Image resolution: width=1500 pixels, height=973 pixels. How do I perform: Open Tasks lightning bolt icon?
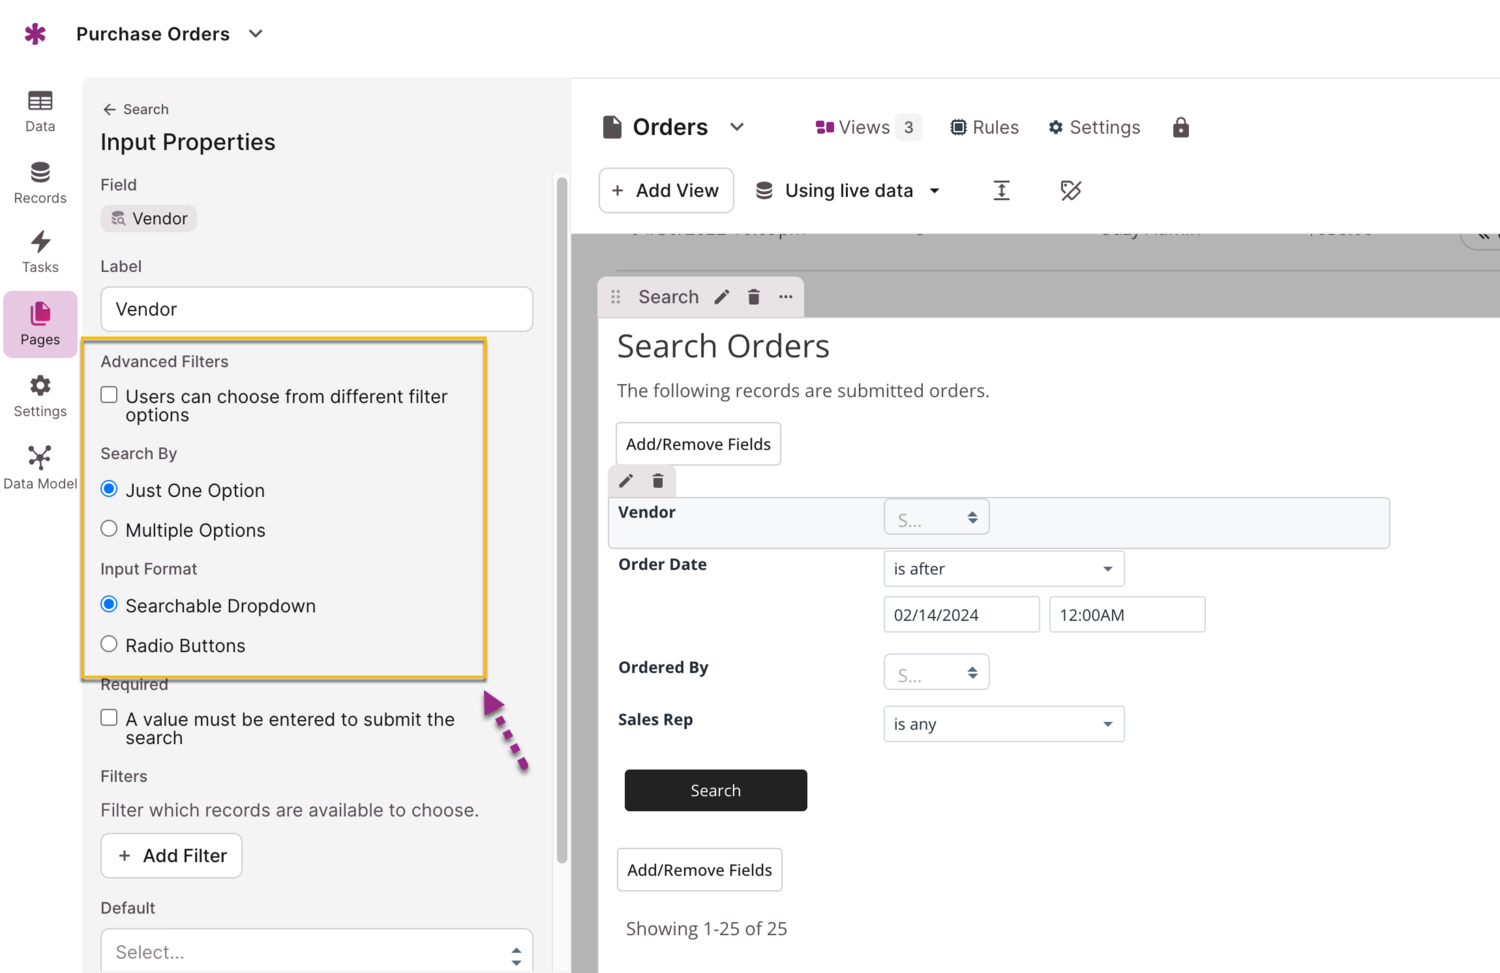tap(40, 242)
